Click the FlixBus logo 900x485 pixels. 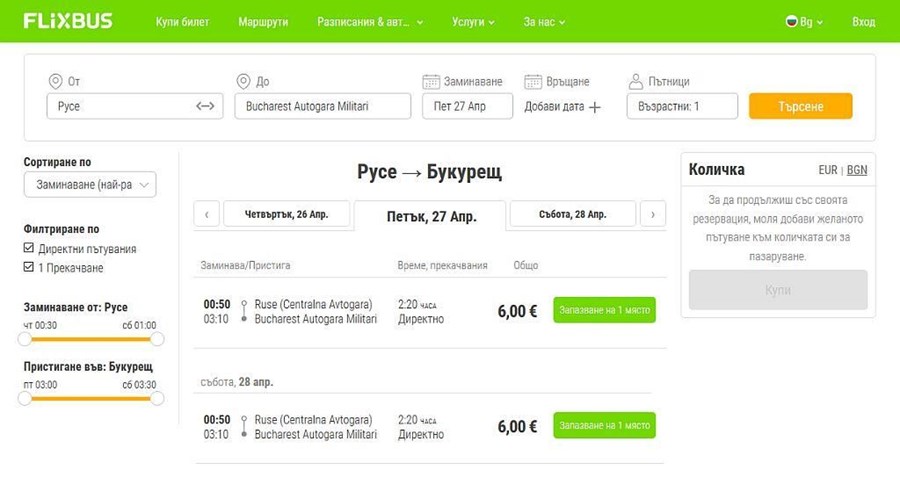68,21
